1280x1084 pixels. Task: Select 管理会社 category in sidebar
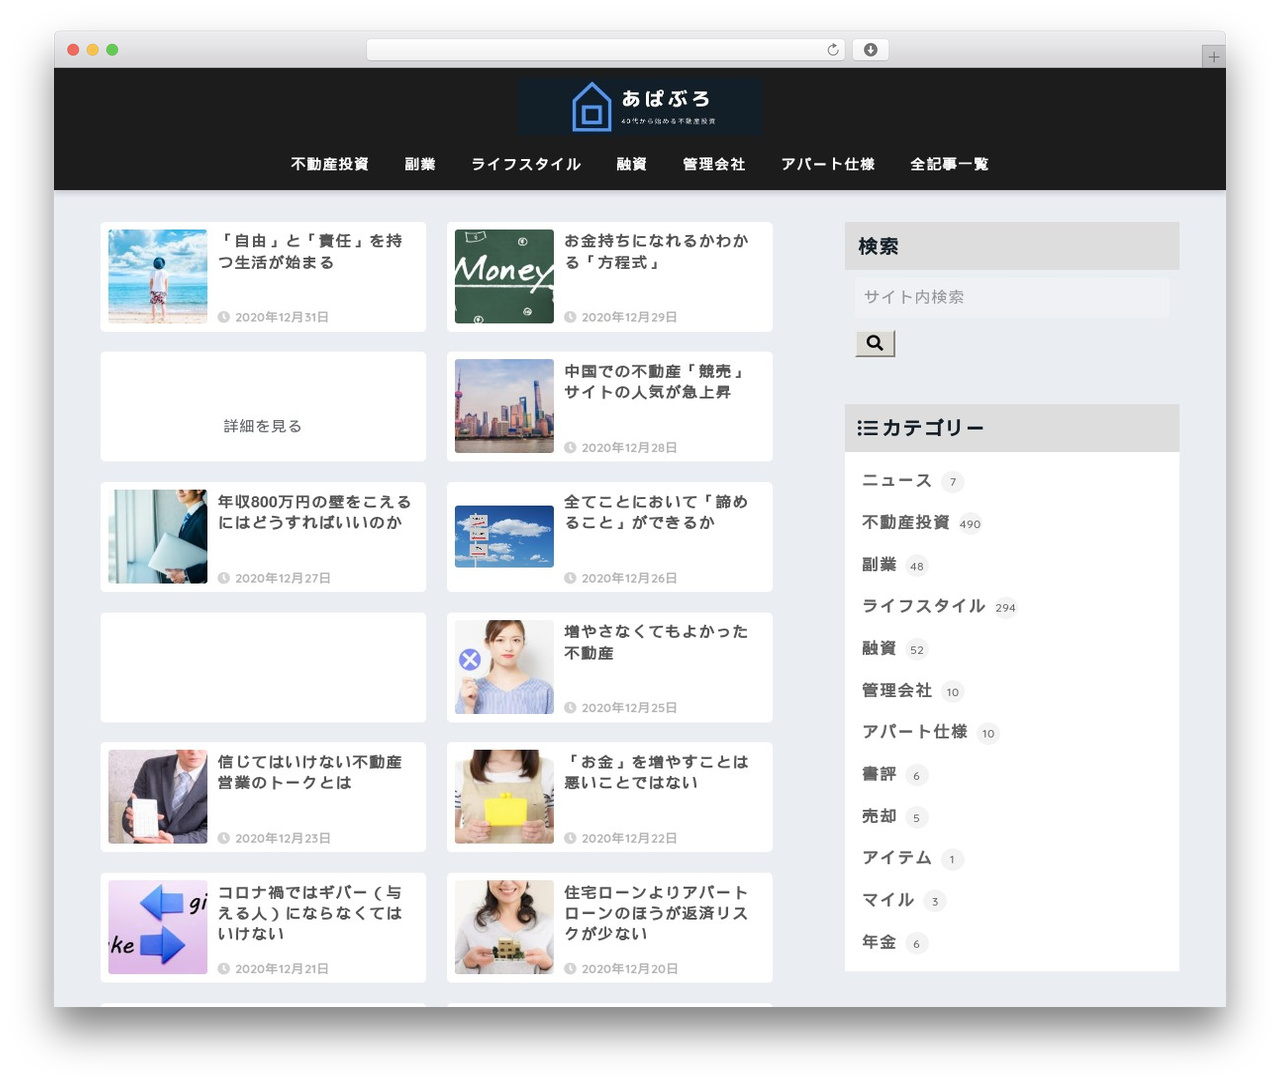pyautogui.click(x=897, y=691)
